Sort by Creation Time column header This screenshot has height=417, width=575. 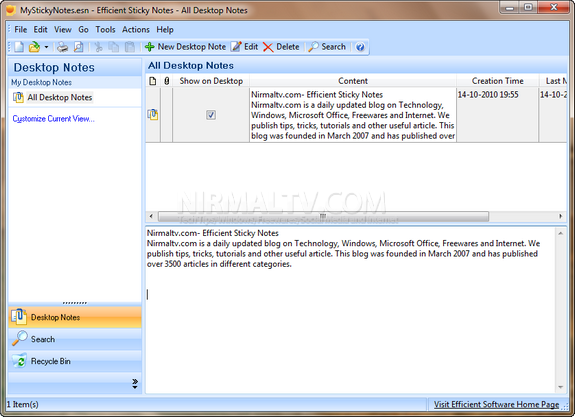[498, 81]
